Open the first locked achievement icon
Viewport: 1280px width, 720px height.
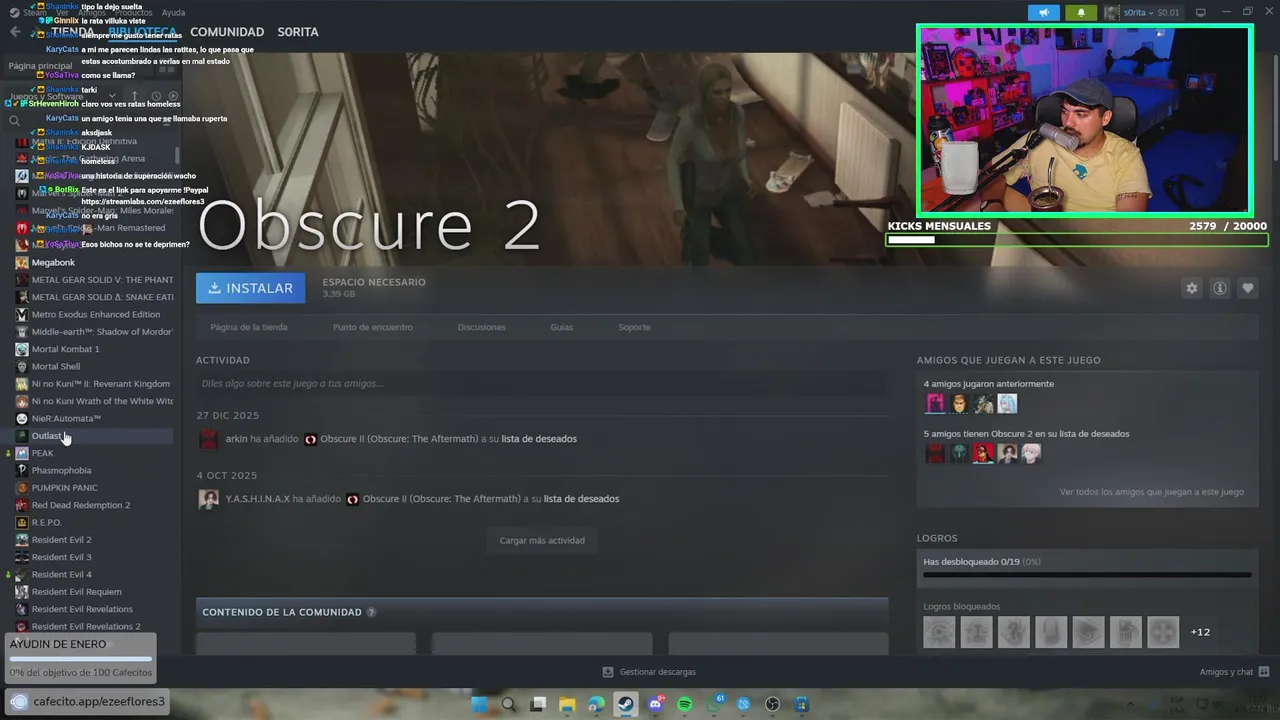(x=939, y=632)
